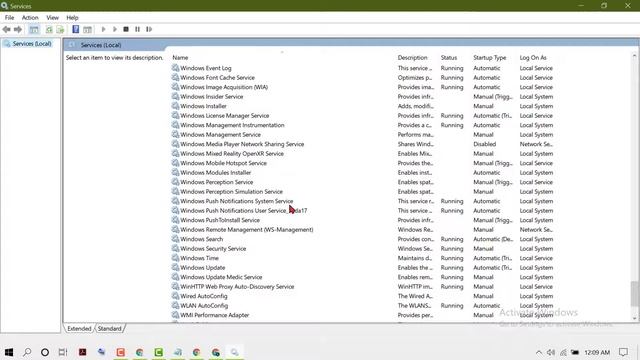
Task: Open the File menu
Action: point(9,18)
